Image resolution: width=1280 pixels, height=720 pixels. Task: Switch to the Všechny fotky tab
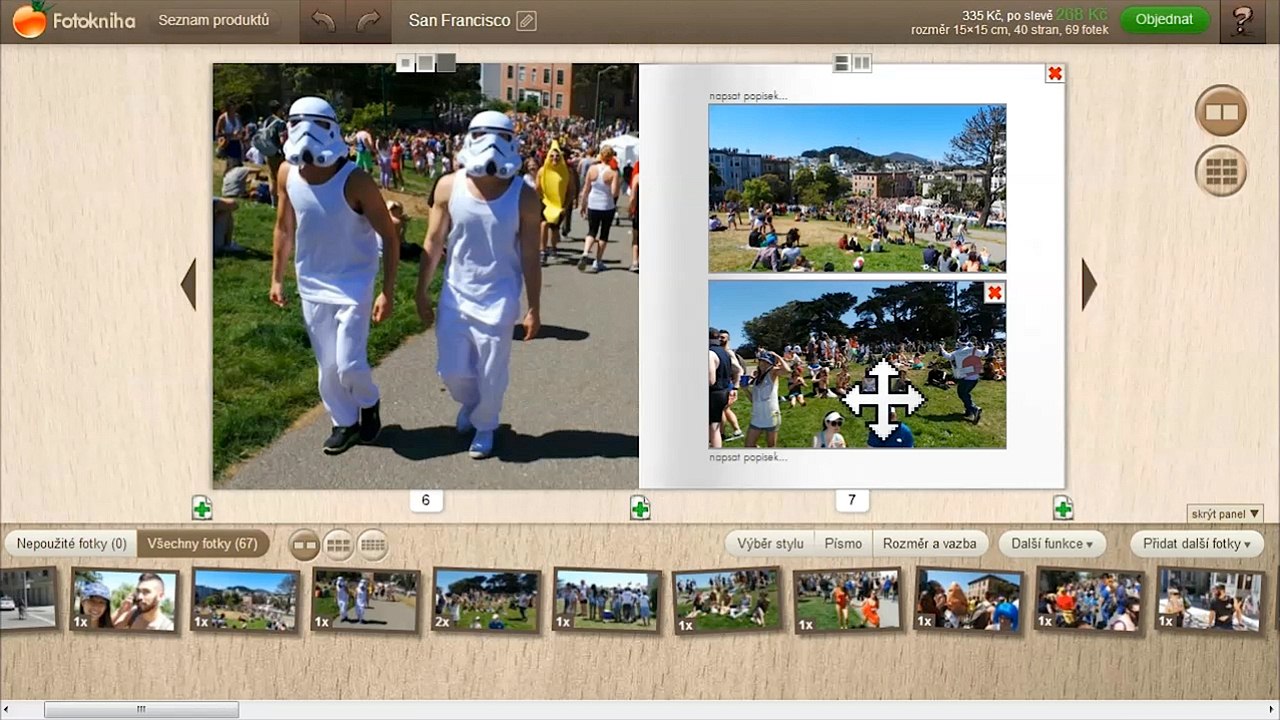pyautogui.click(x=203, y=544)
